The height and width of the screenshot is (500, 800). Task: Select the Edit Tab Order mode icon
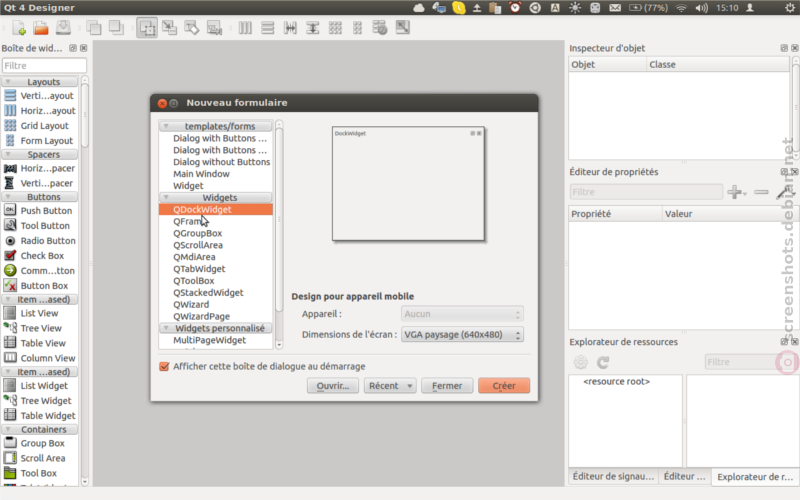(214, 28)
